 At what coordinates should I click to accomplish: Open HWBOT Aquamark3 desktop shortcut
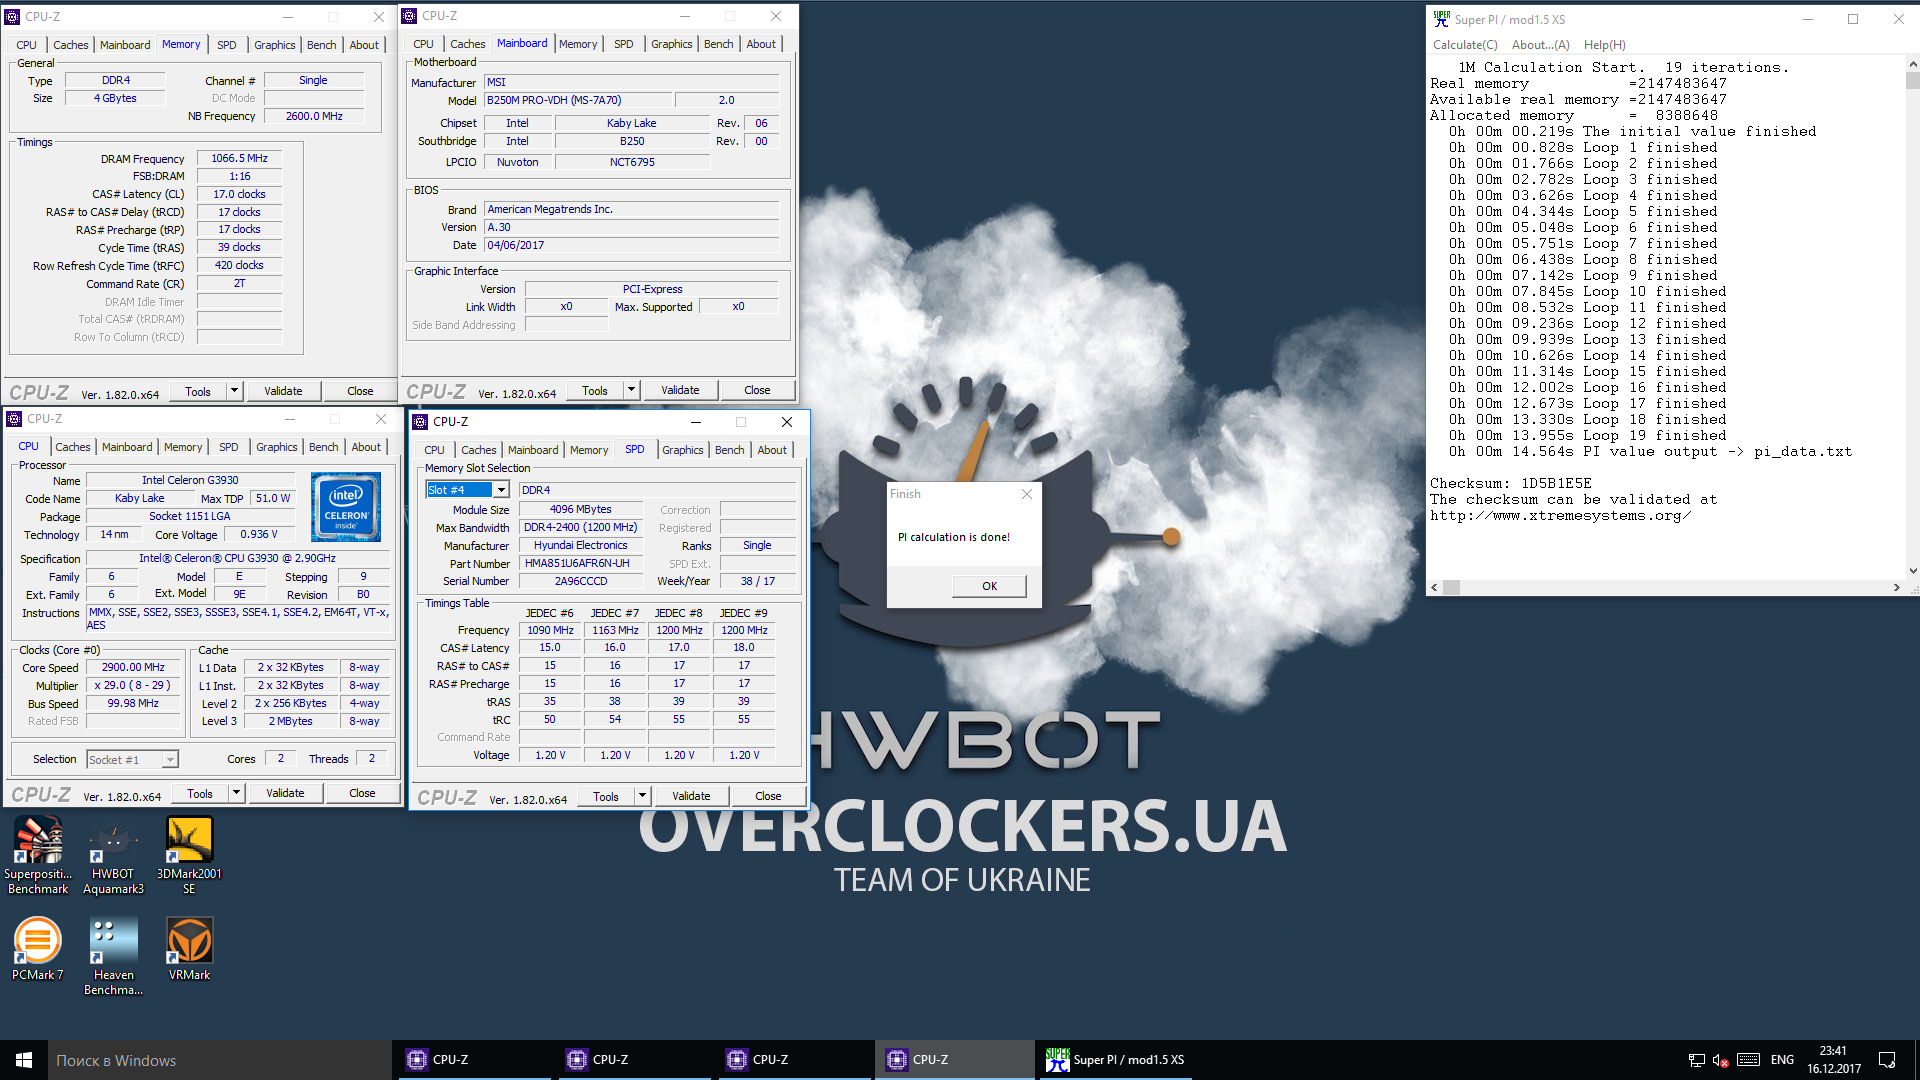coord(113,855)
